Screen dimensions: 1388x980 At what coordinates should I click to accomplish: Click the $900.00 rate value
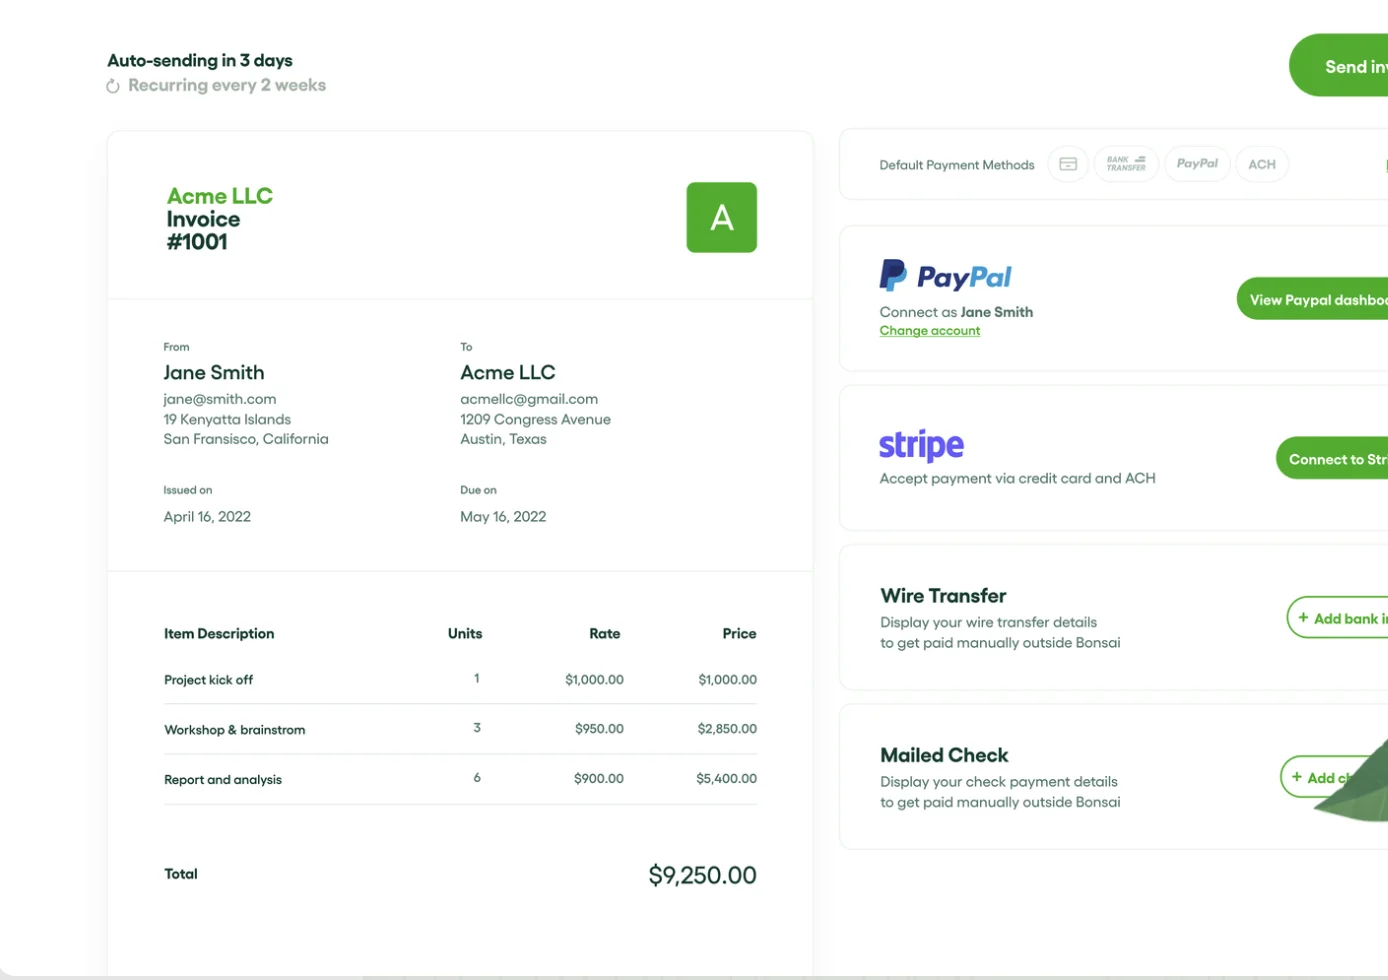tap(599, 778)
